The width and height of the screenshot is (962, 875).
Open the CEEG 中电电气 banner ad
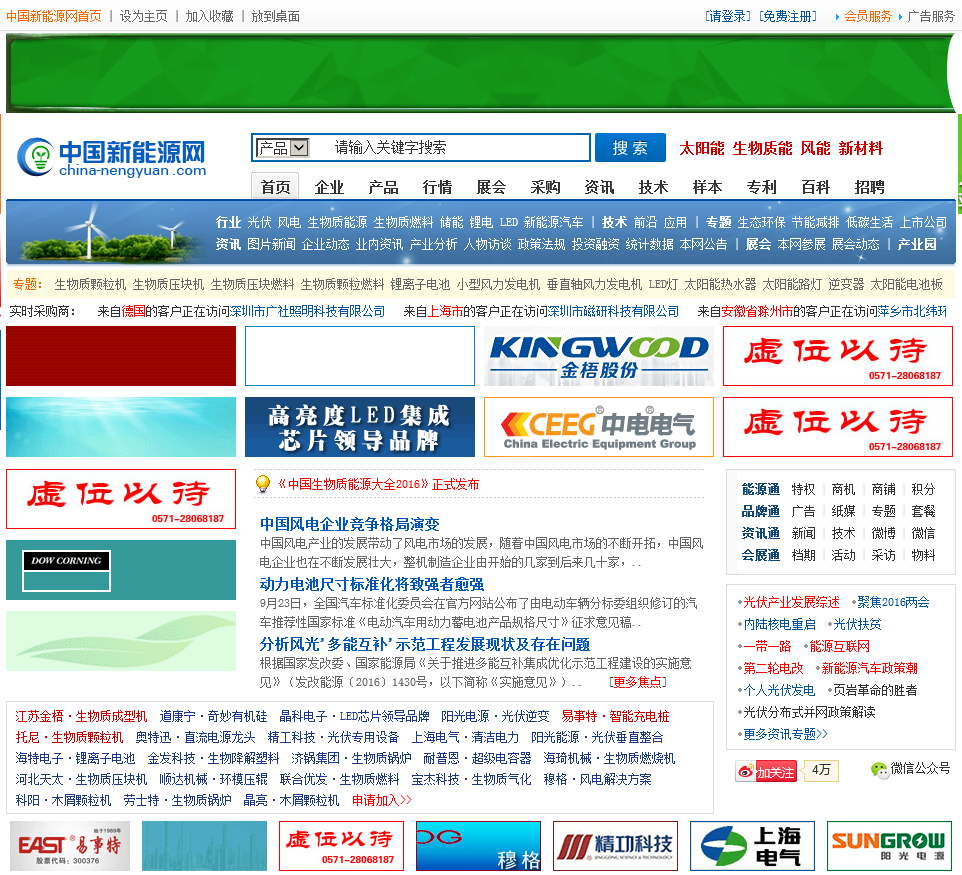599,427
